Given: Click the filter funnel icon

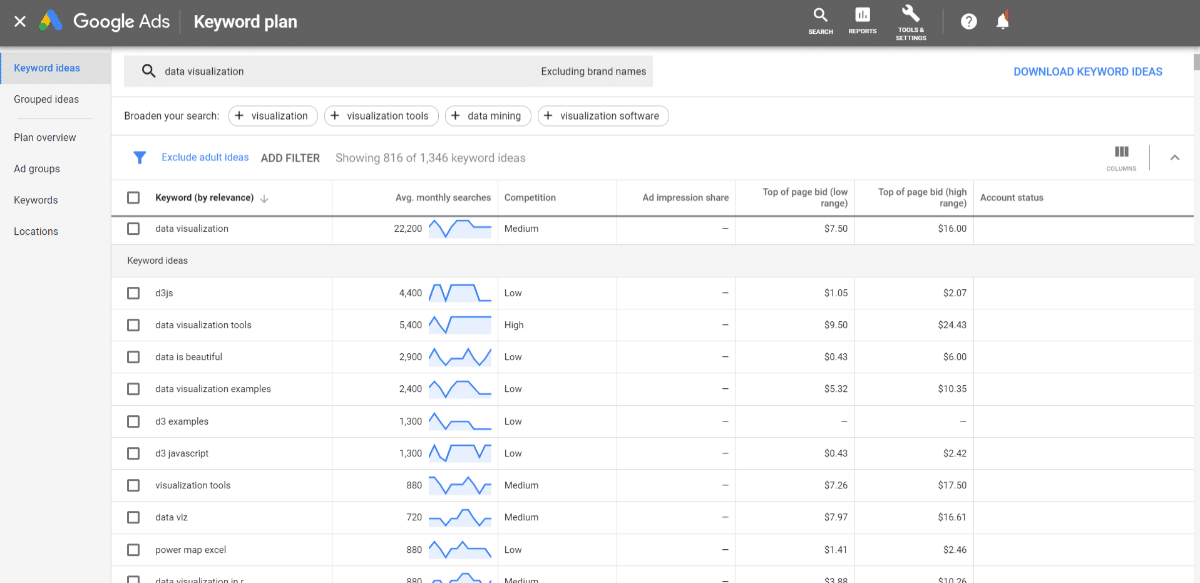Looking at the screenshot, I should tap(139, 157).
